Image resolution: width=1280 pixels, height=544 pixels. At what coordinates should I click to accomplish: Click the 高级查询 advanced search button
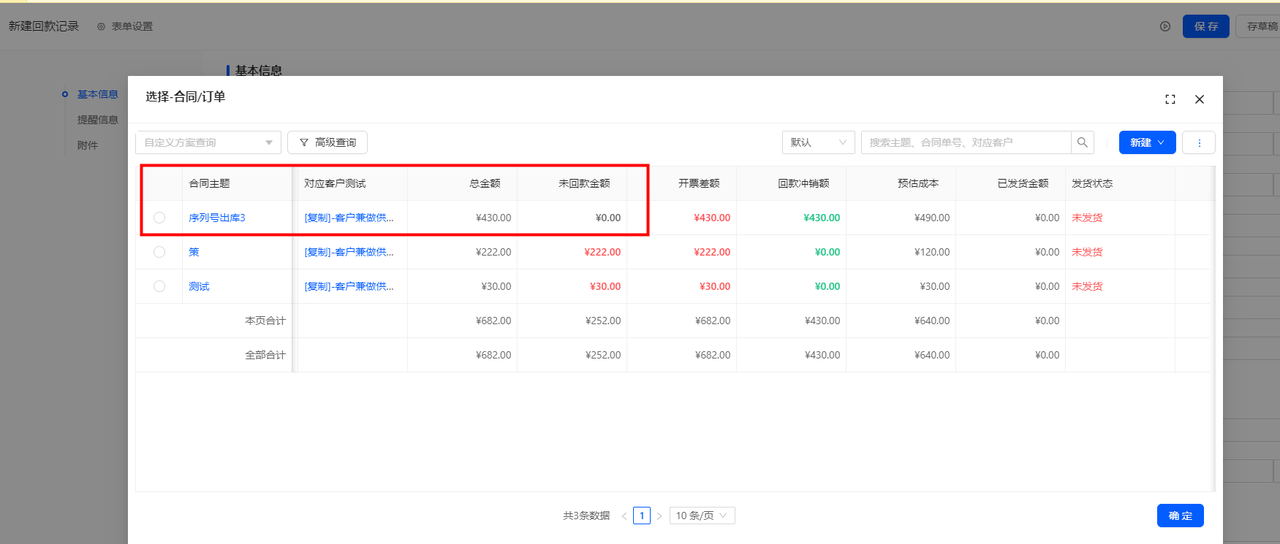tap(327, 143)
